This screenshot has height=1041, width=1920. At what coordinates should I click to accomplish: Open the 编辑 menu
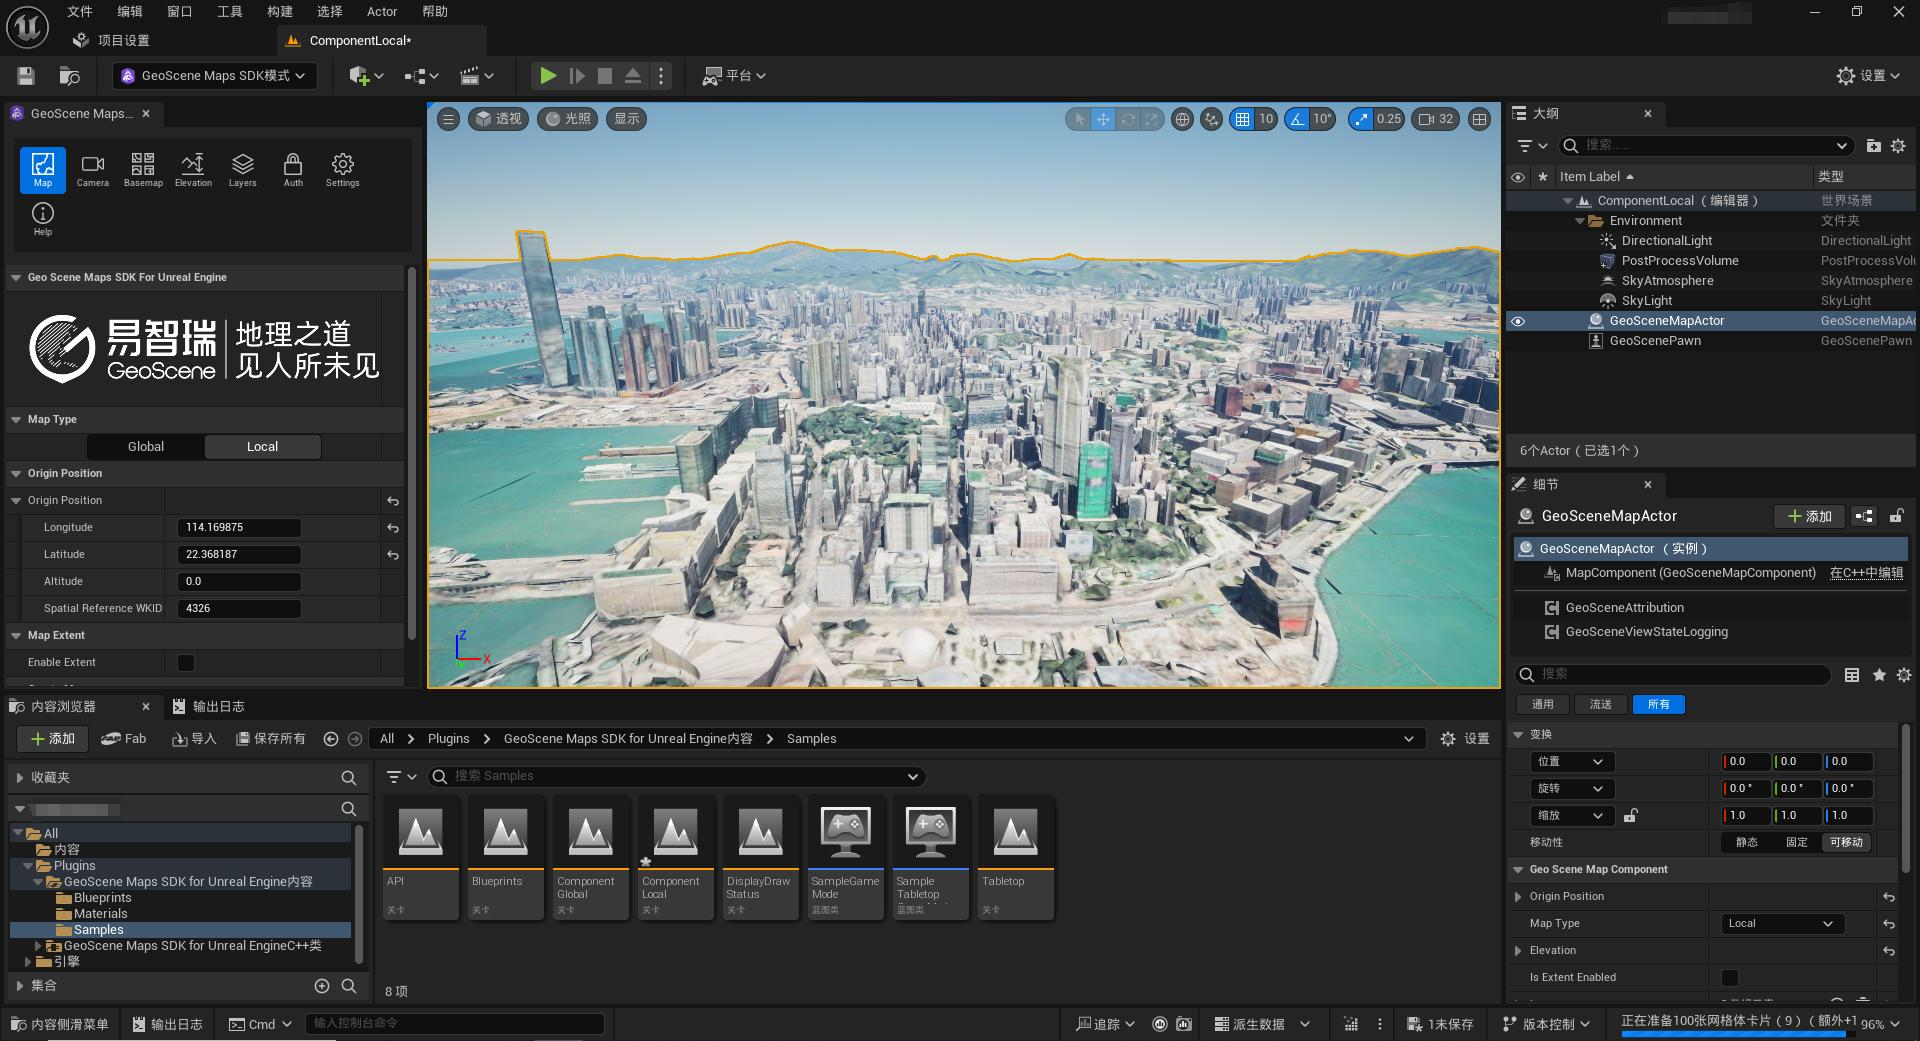130,12
